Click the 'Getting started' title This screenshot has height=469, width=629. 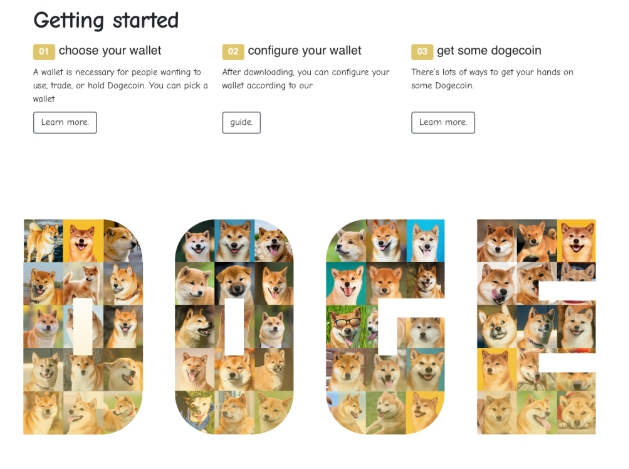tap(106, 20)
